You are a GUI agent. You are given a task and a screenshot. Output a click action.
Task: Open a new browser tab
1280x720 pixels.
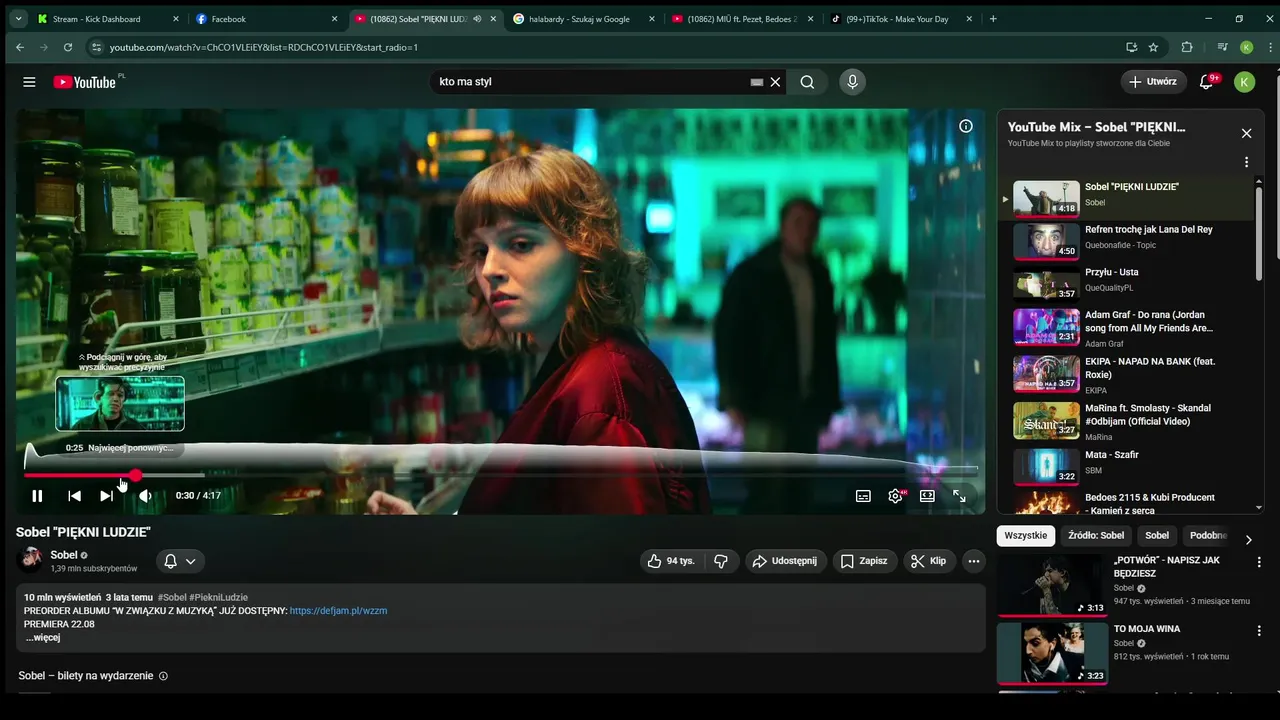point(993,19)
